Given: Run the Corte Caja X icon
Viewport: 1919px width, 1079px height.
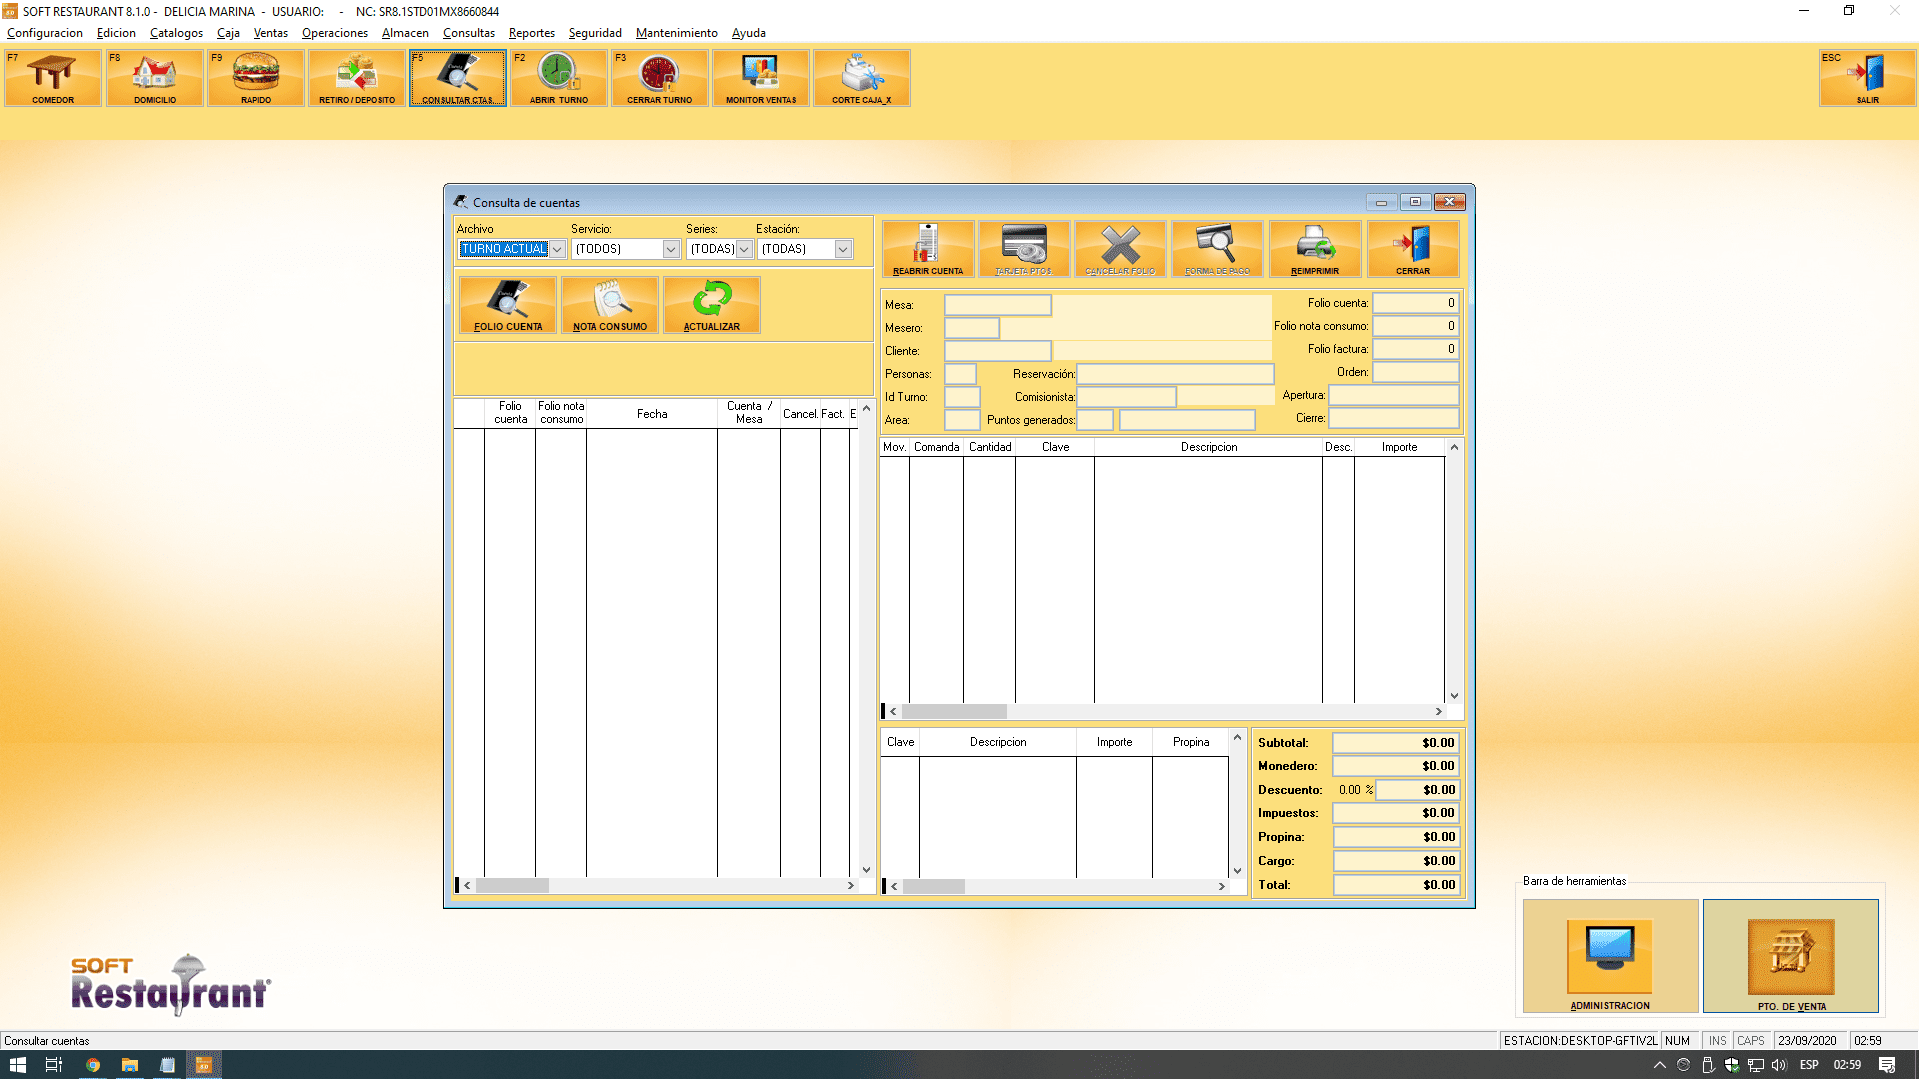Looking at the screenshot, I should 861,78.
